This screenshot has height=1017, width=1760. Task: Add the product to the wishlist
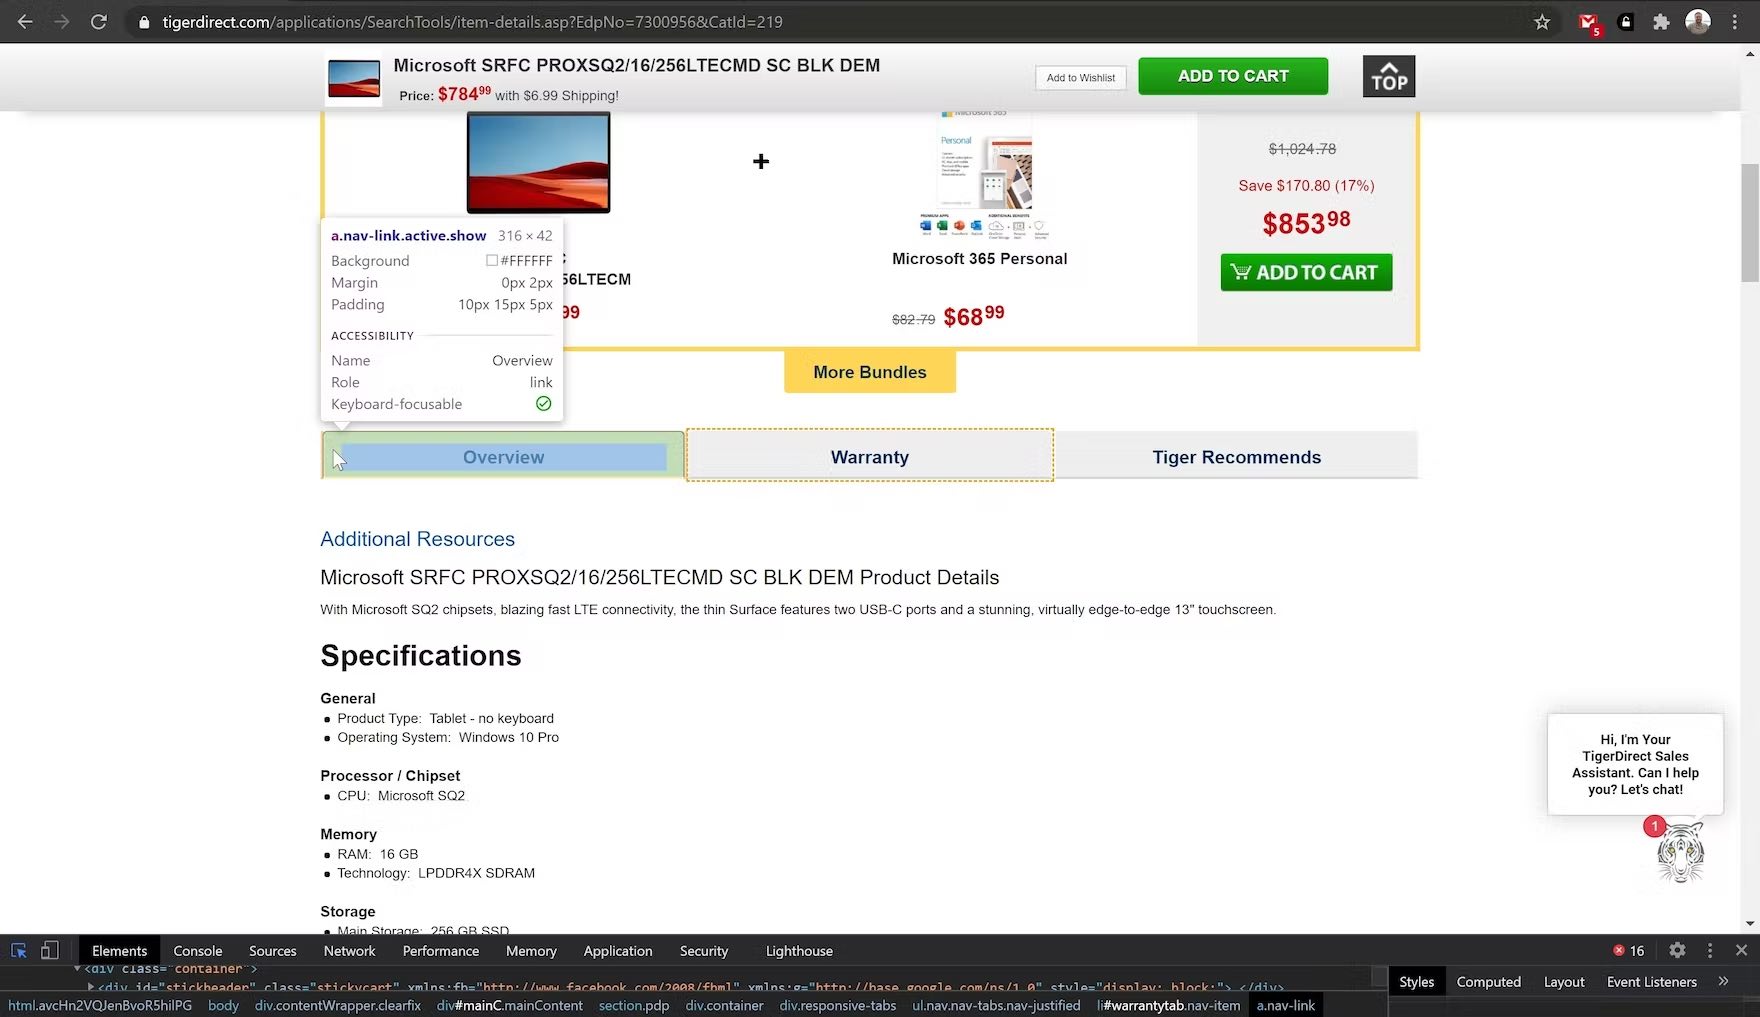(x=1080, y=78)
